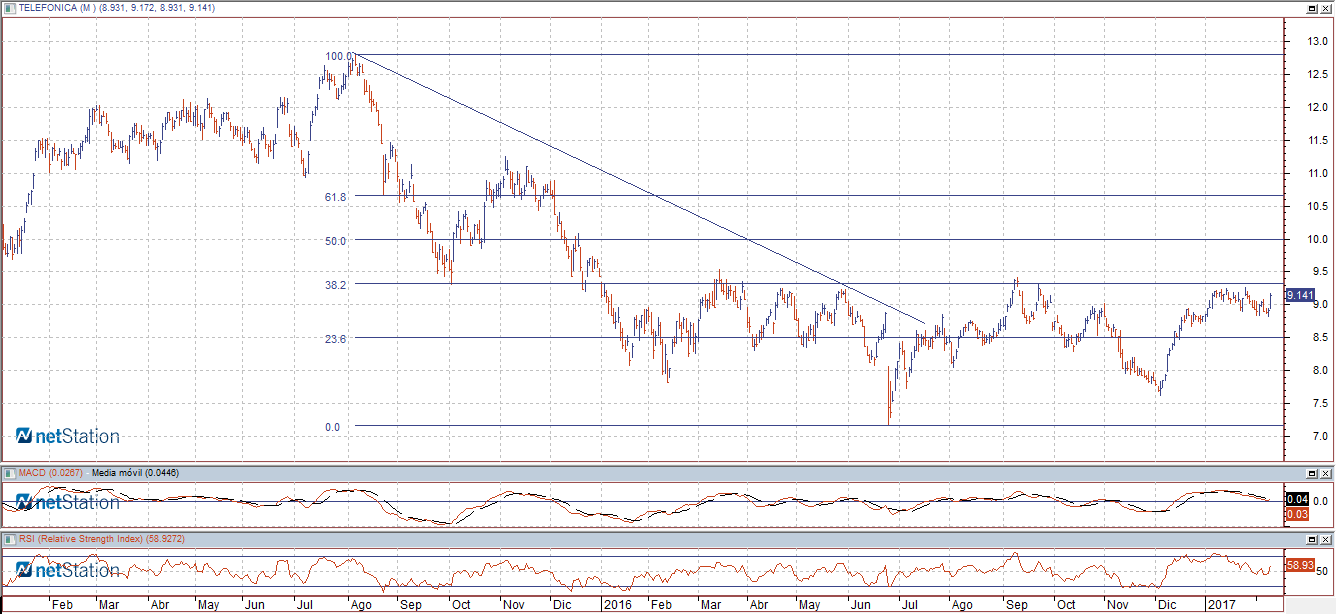Open the MACD panel icon
Viewport: 1336px width, 614px height.
[x=10, y=472]
